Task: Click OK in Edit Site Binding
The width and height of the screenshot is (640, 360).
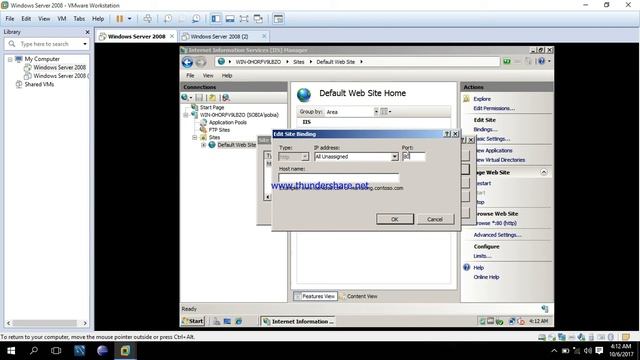Action: (x=395, y=219)
